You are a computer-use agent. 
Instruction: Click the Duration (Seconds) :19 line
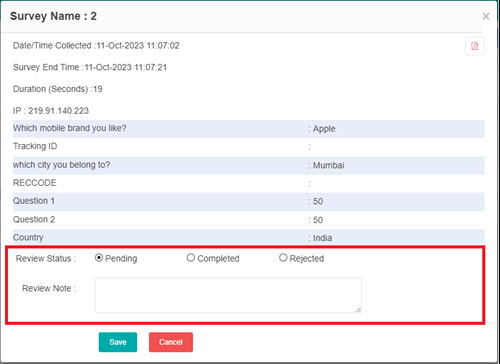tap(58, 89)
